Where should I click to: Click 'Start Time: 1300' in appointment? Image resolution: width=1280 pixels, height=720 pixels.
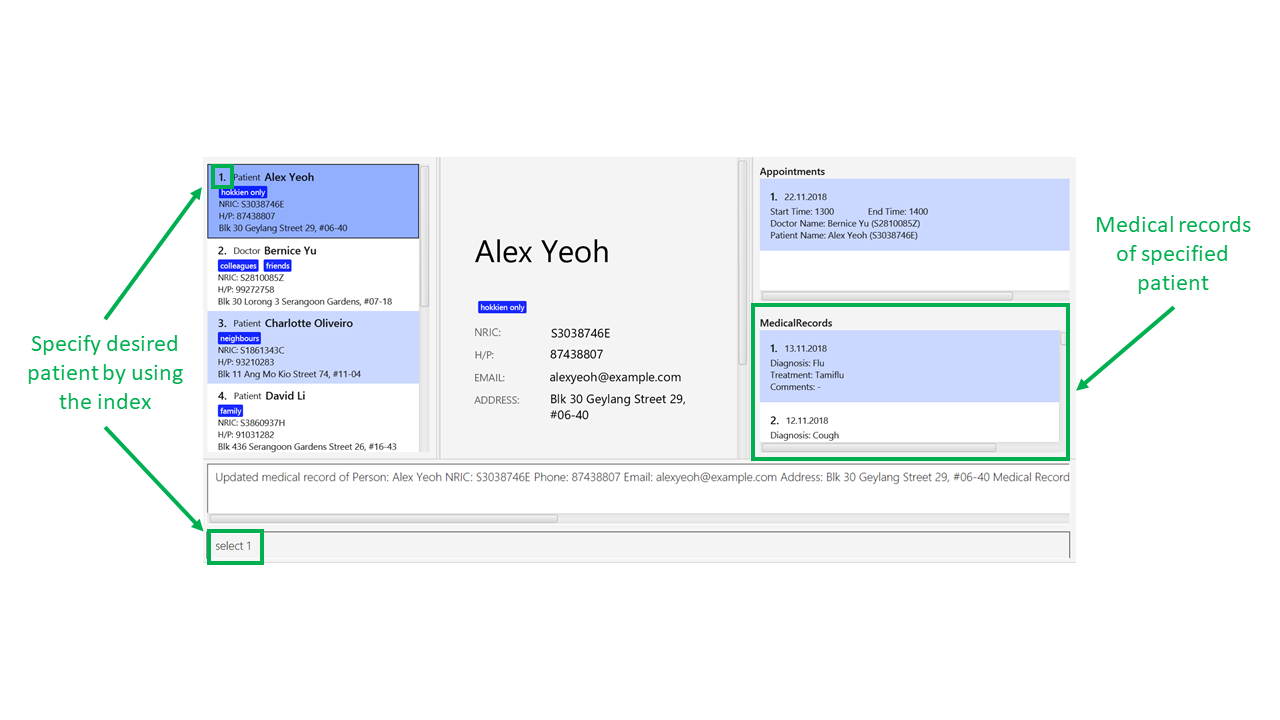[802, 212]
